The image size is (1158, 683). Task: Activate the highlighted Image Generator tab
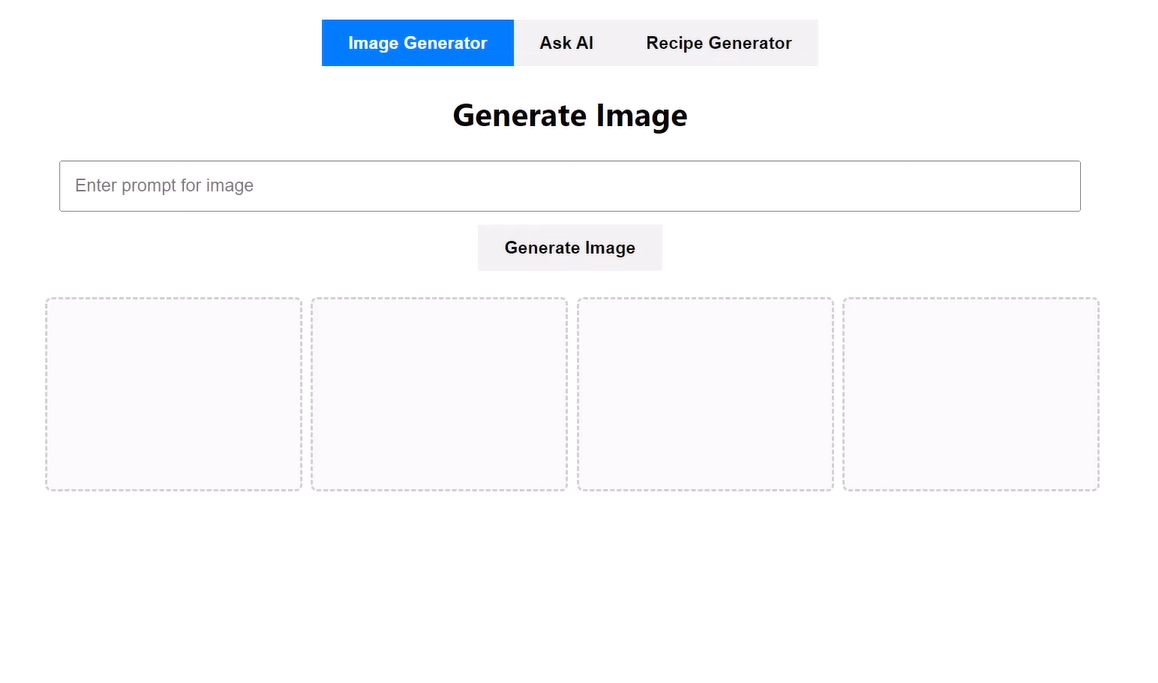[417, 43]
